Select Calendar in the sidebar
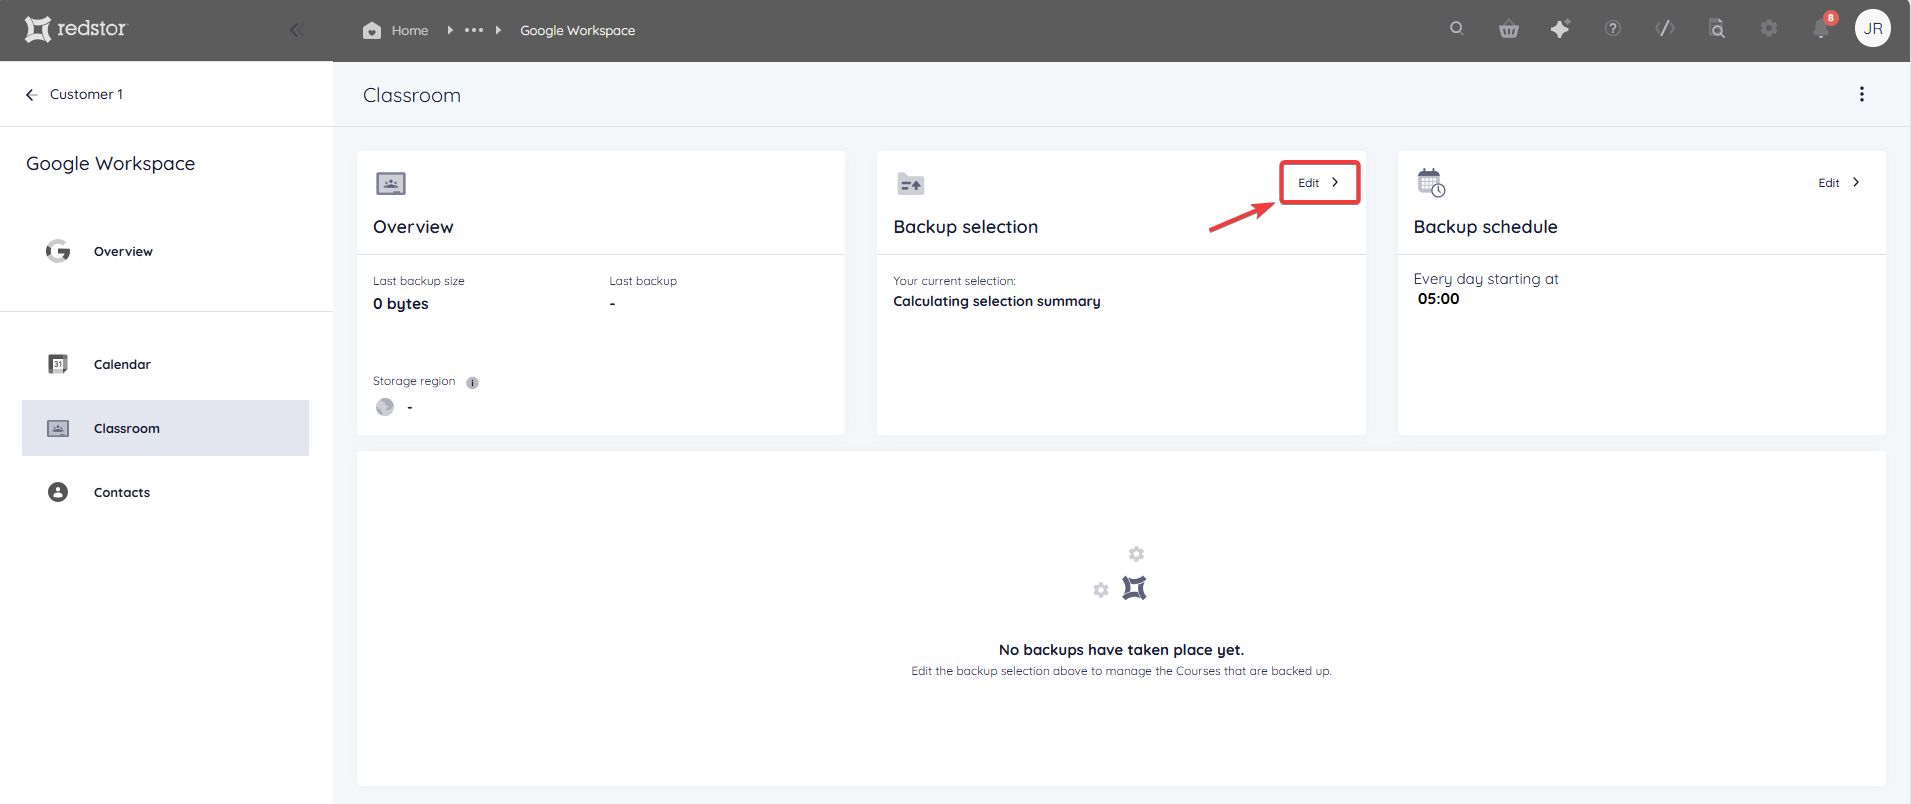 pyautogui.click(x=165, y=364)
